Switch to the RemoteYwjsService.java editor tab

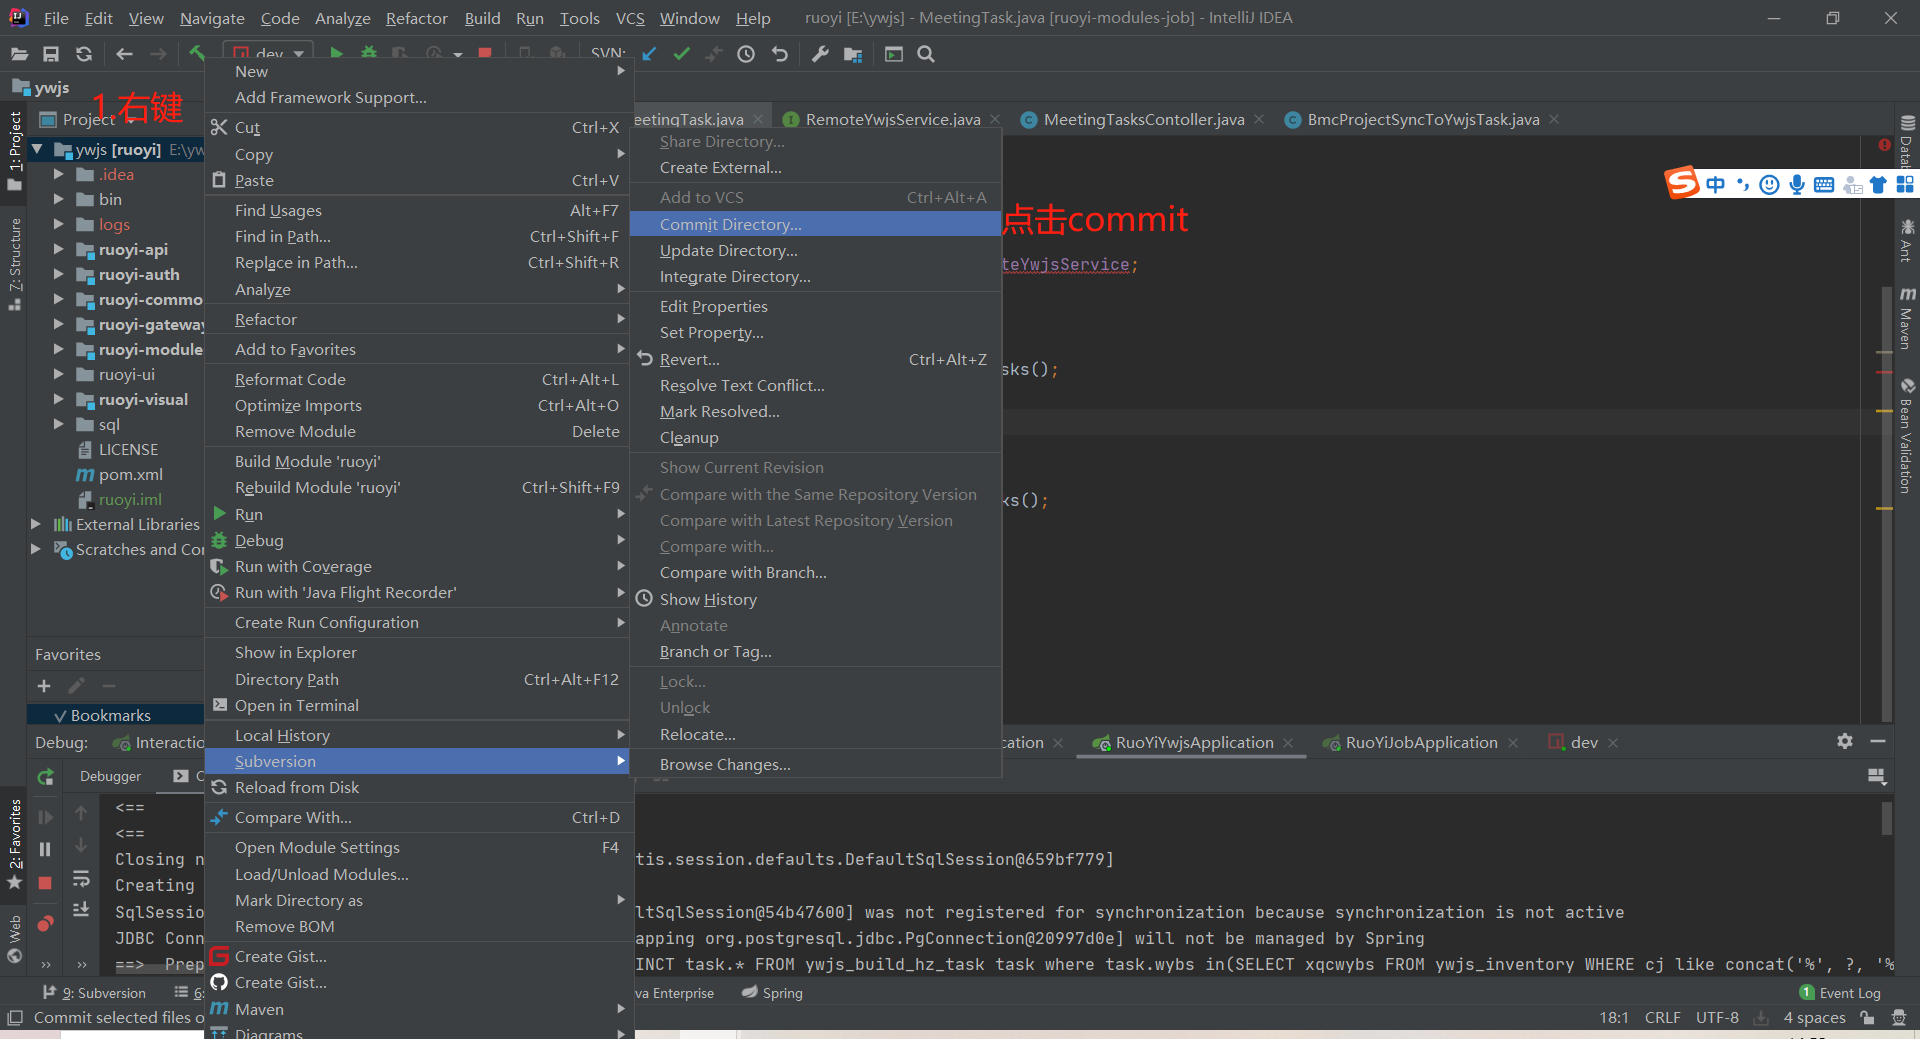tap(892, 119)
